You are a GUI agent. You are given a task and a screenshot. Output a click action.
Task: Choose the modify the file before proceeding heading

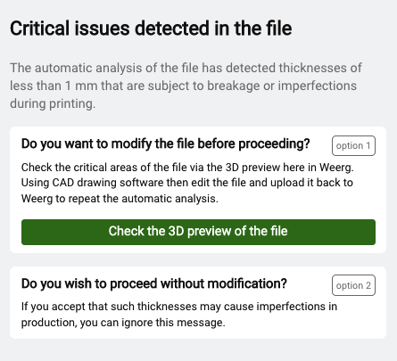point(166,144)
